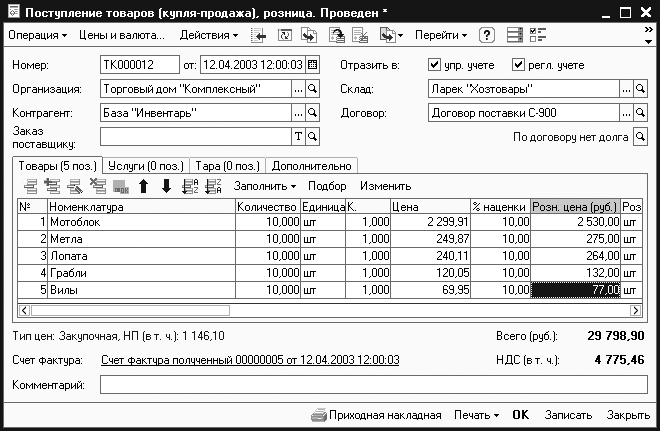Image resolution: width=660 pixels, height=431 pixels.
Task: Move the selected row down
Action: 166,186
